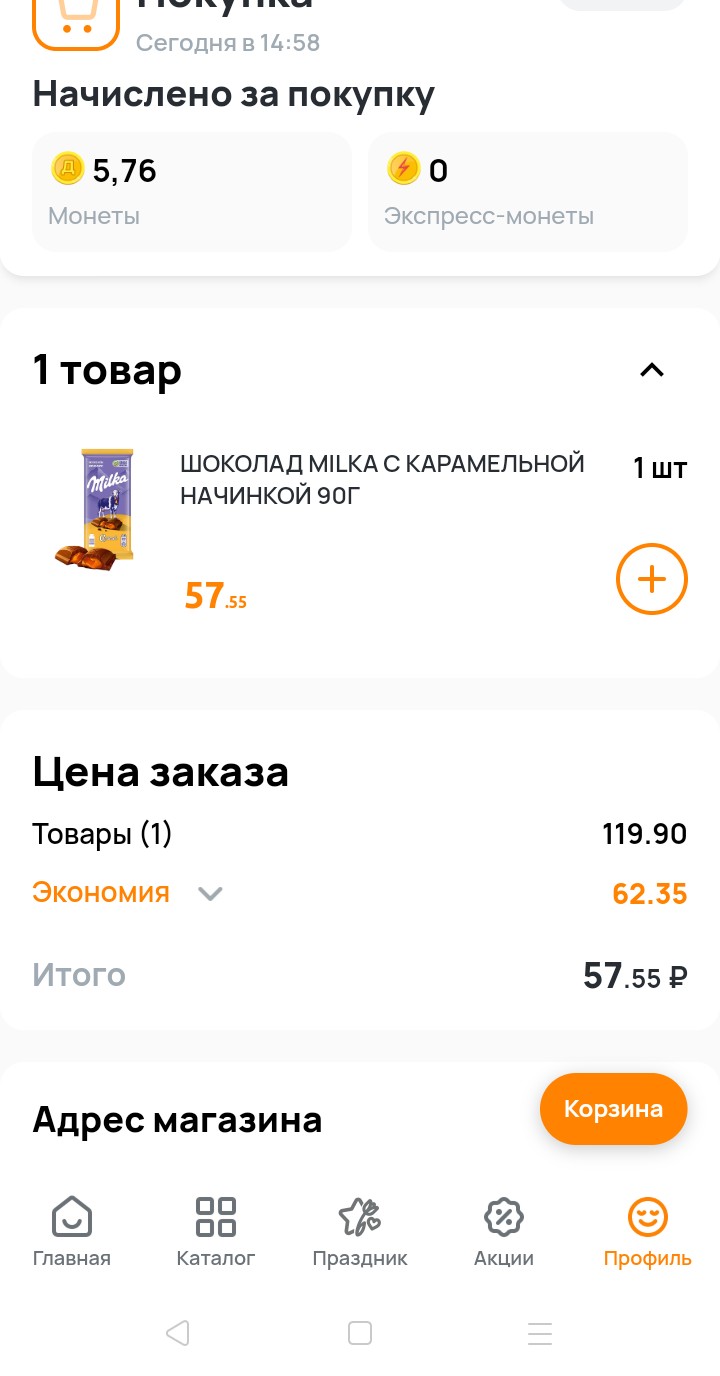Tap the Milka caramel chocolate product name

[382, 479]
